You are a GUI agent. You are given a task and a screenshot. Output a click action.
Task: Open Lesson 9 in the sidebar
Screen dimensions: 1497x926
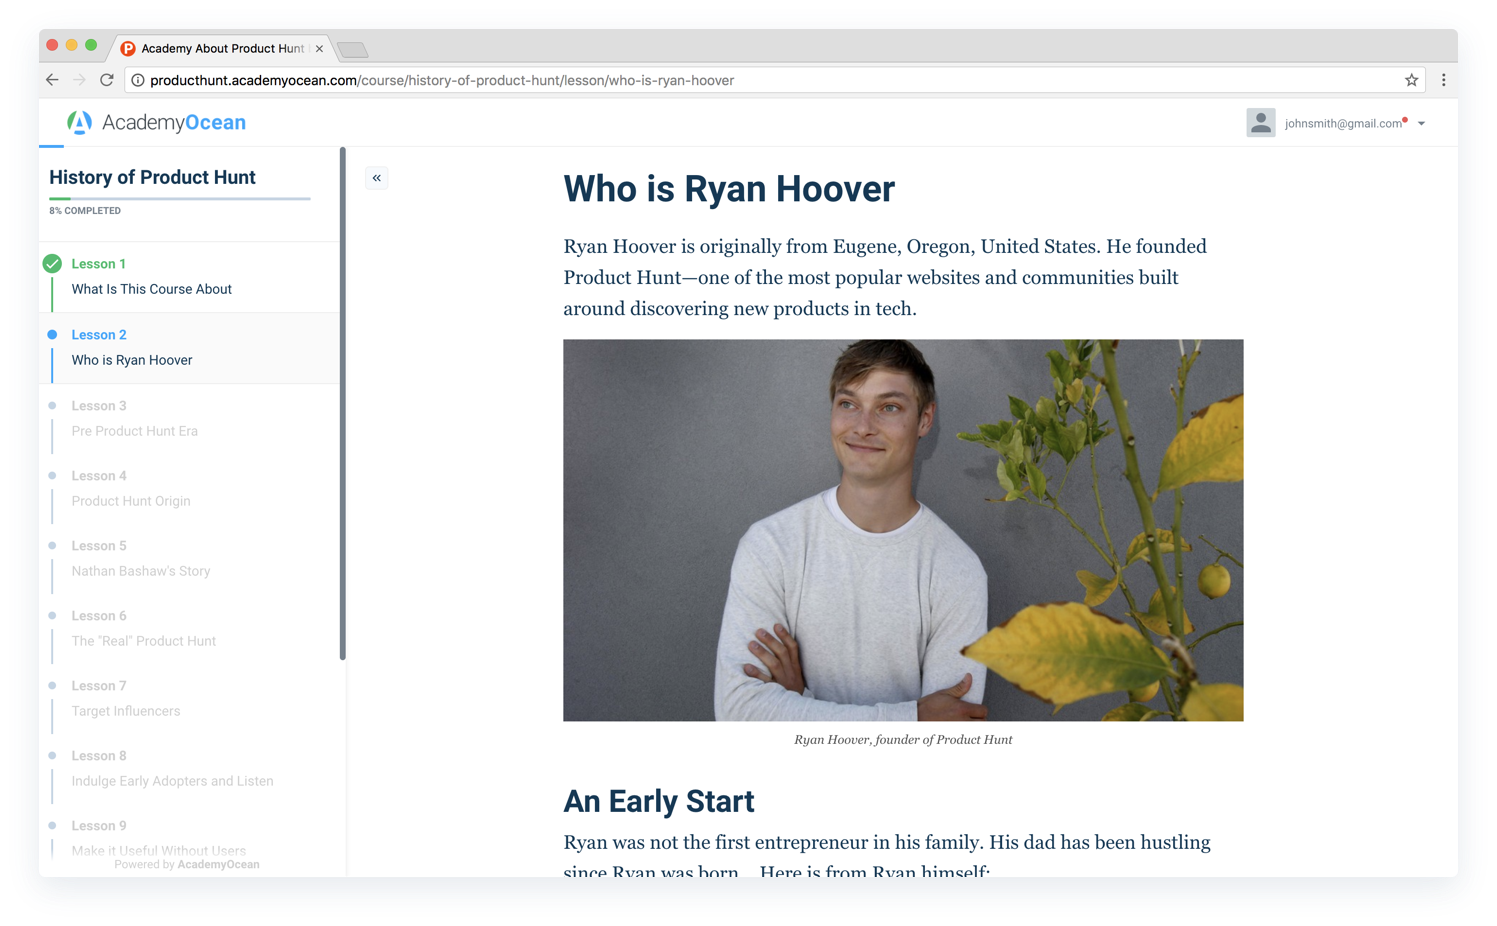point(190,838)
